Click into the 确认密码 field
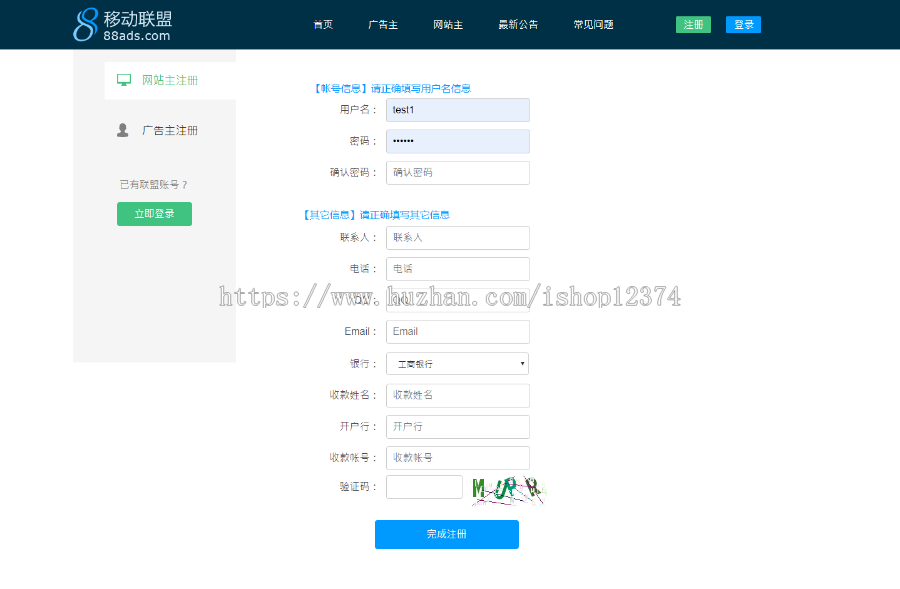Image resolution: width=900 pixels, height=589 pixels. (457, 173)
